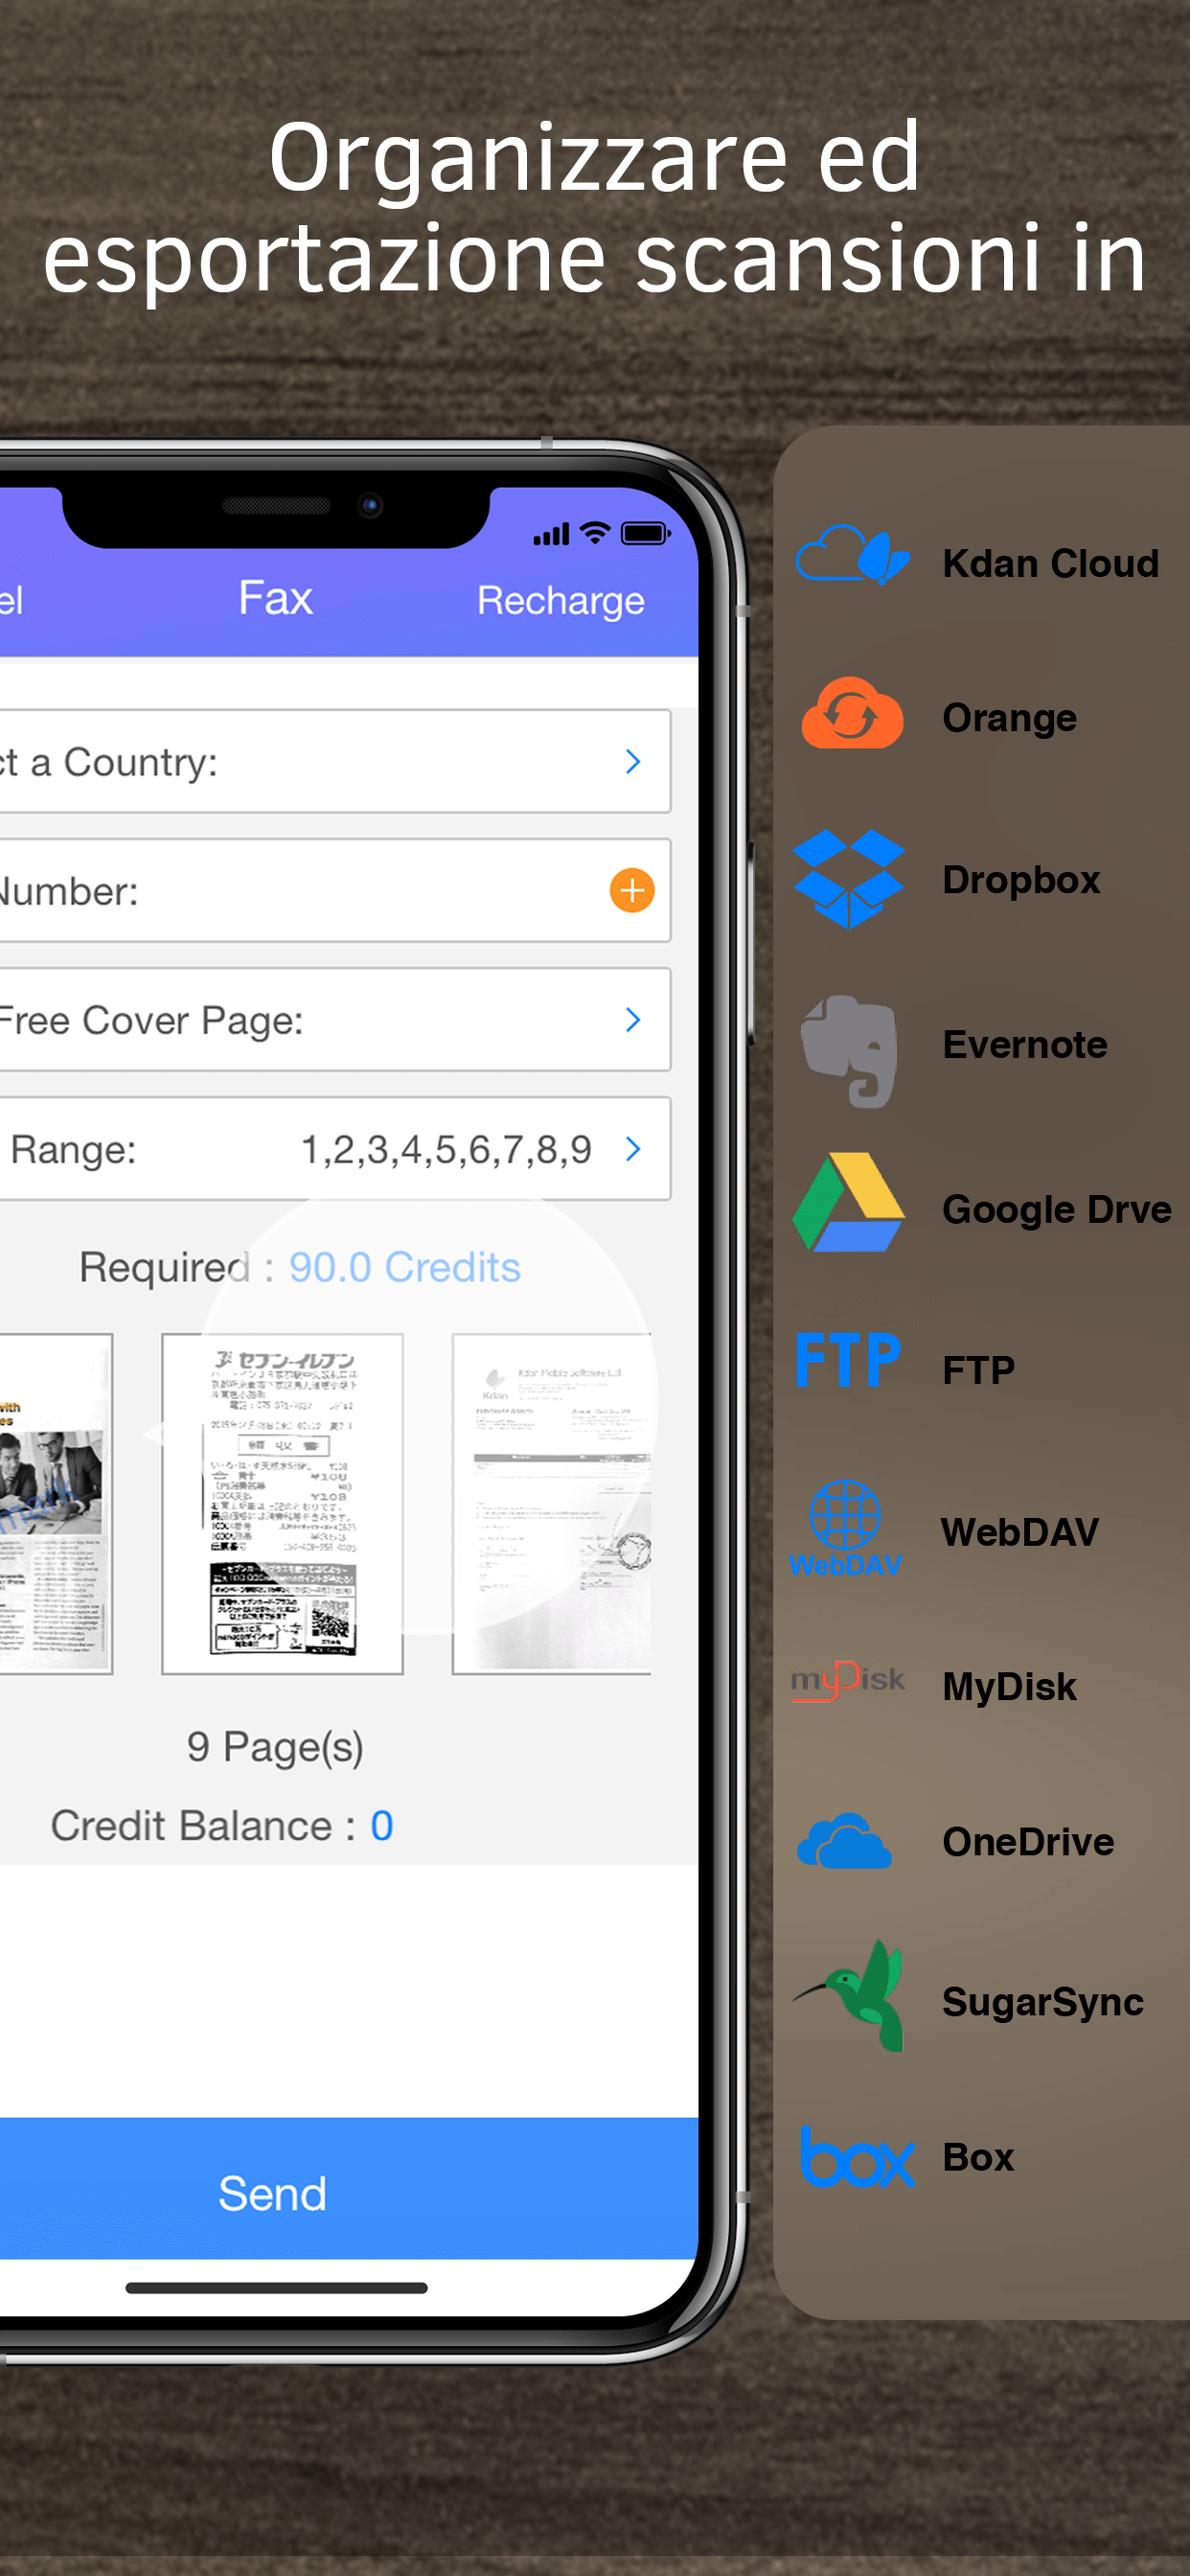
Task: Tap Recharge in the Fax header
Action: [x=561, y=601]
